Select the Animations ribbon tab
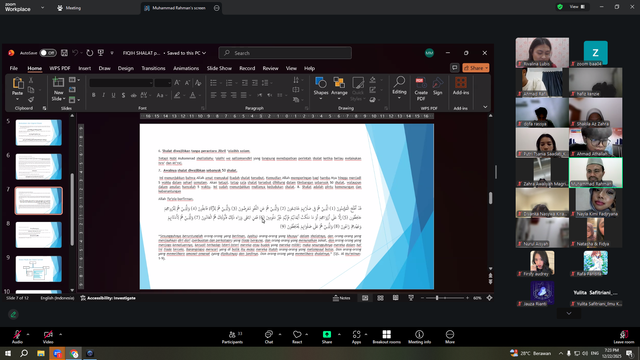 coord(186,69)
